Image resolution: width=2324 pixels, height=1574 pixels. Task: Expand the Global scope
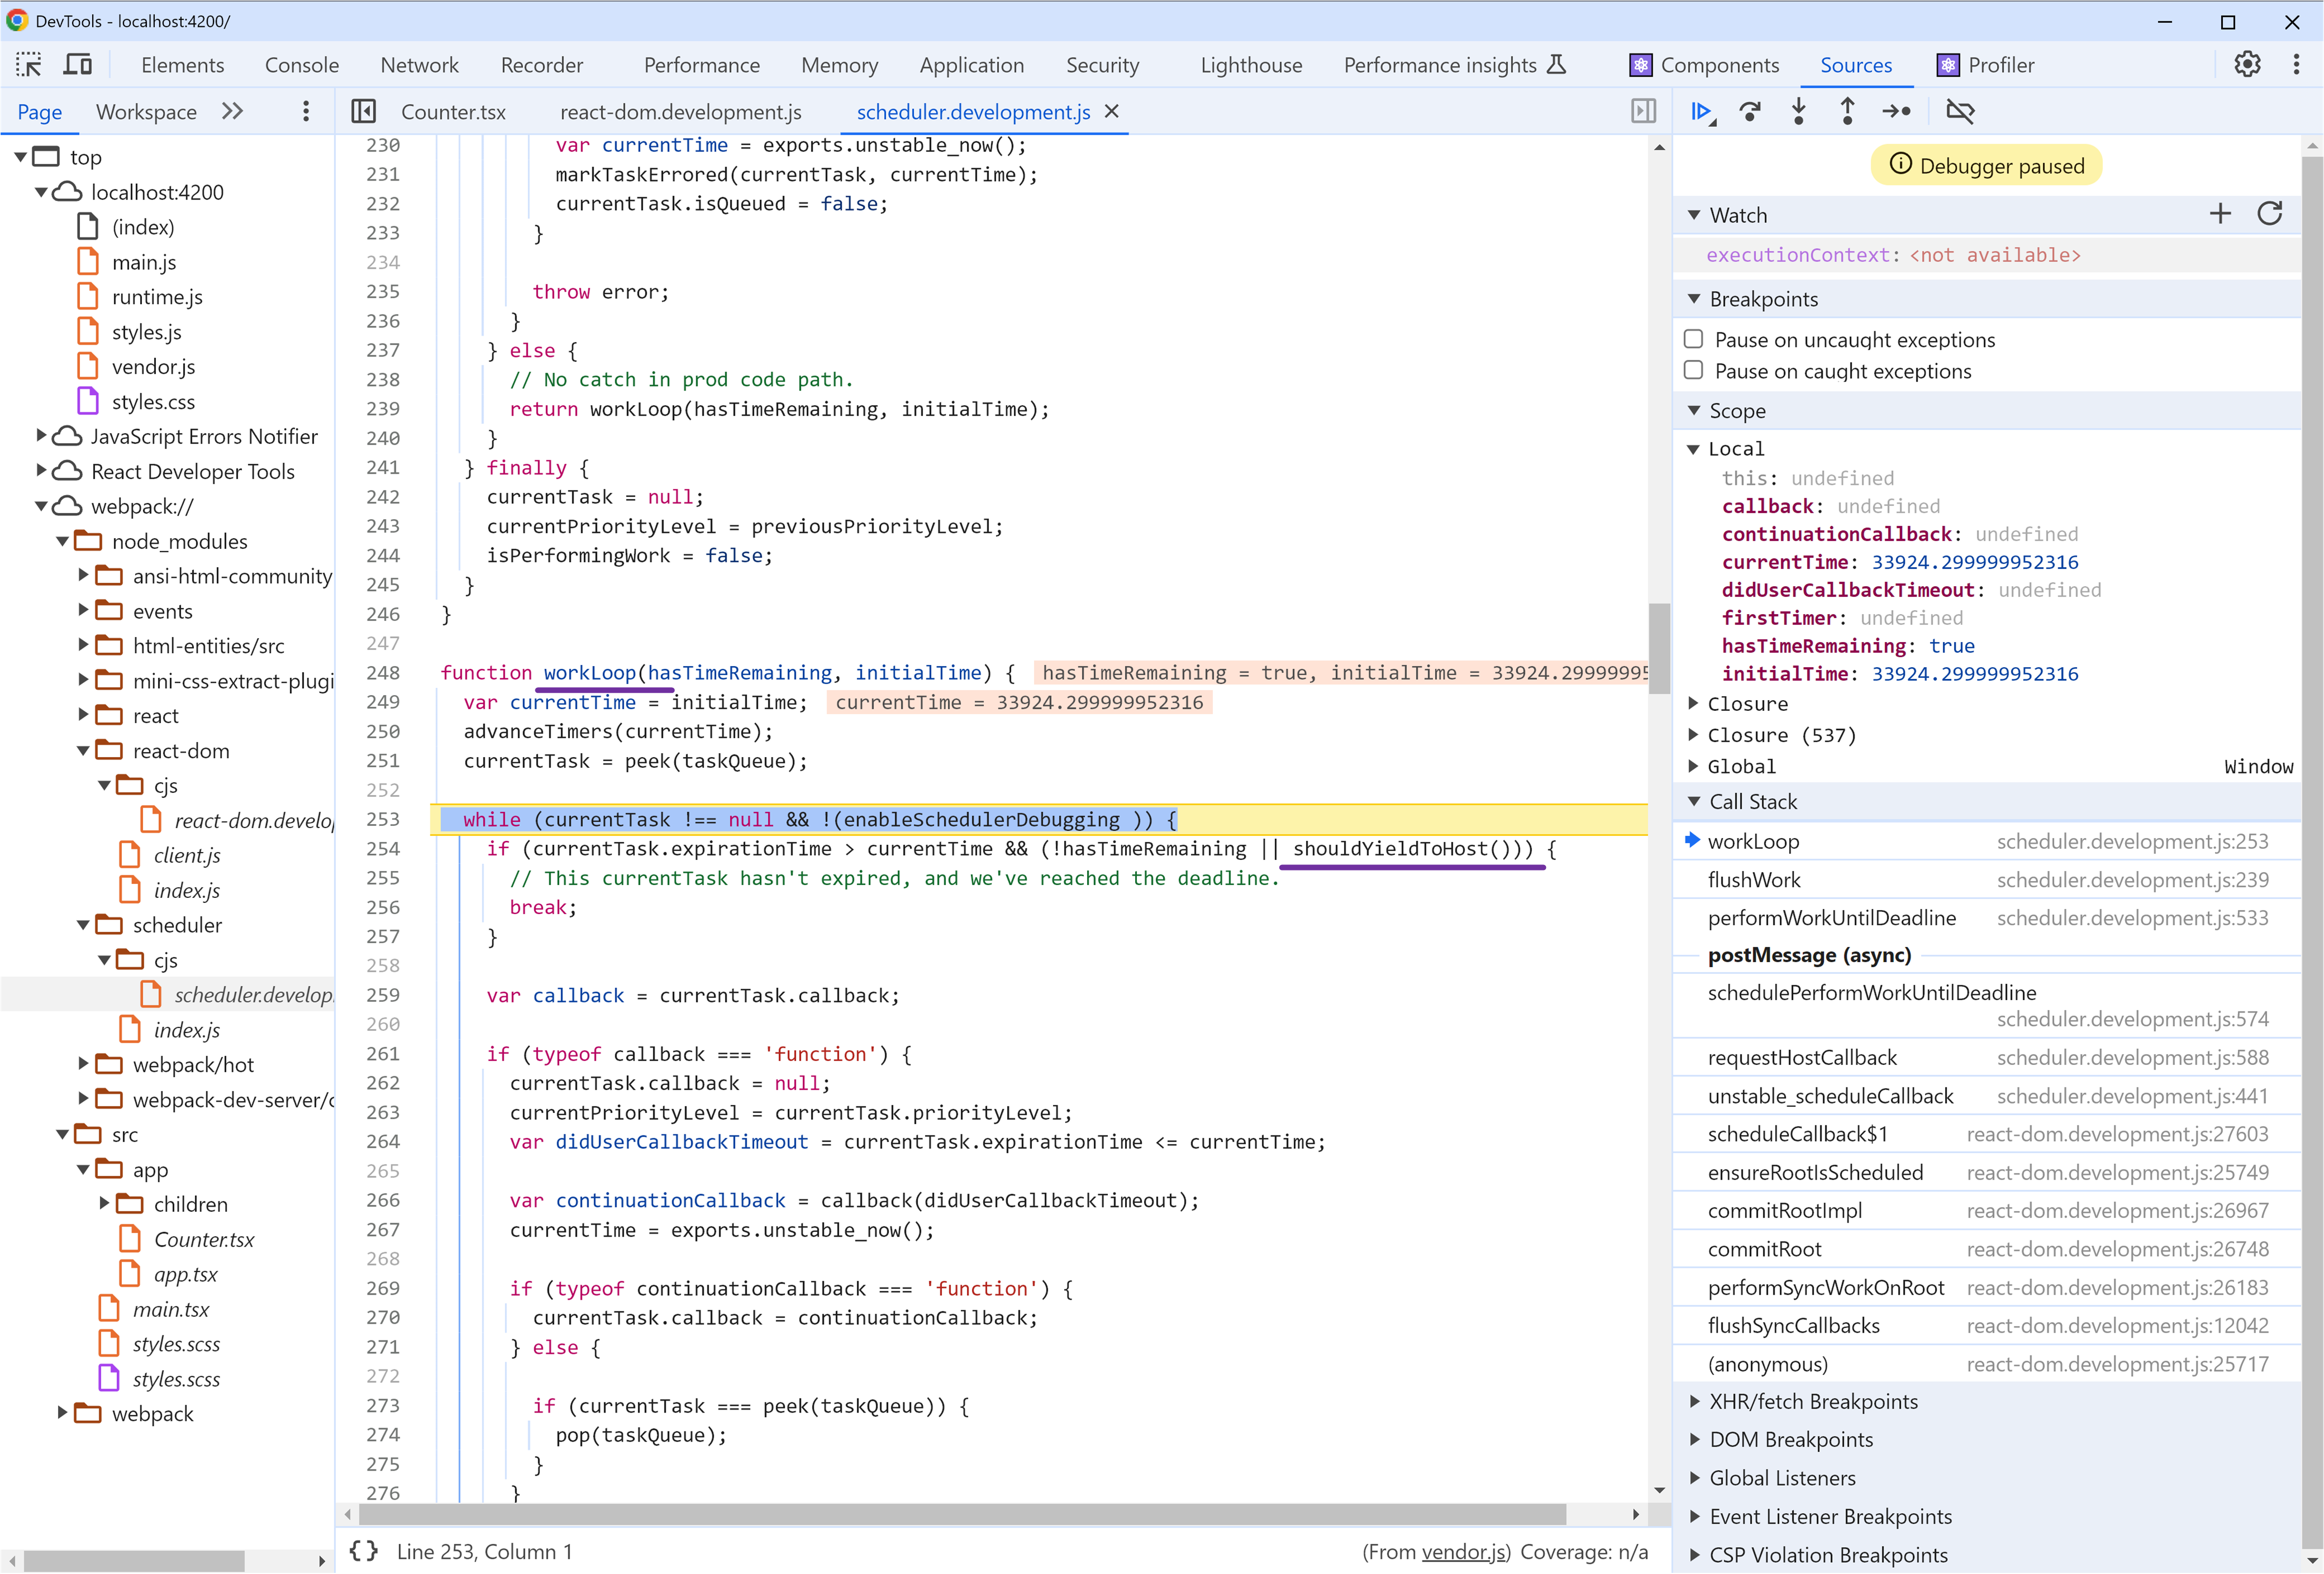point(1693,766)
